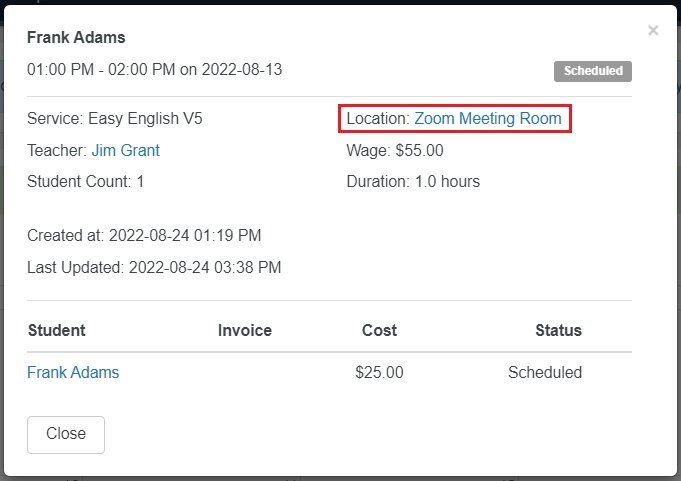Viewport: 681px width, 481px height.
Task: Click the Student Count: 1 text
Action: coord(86,181)
